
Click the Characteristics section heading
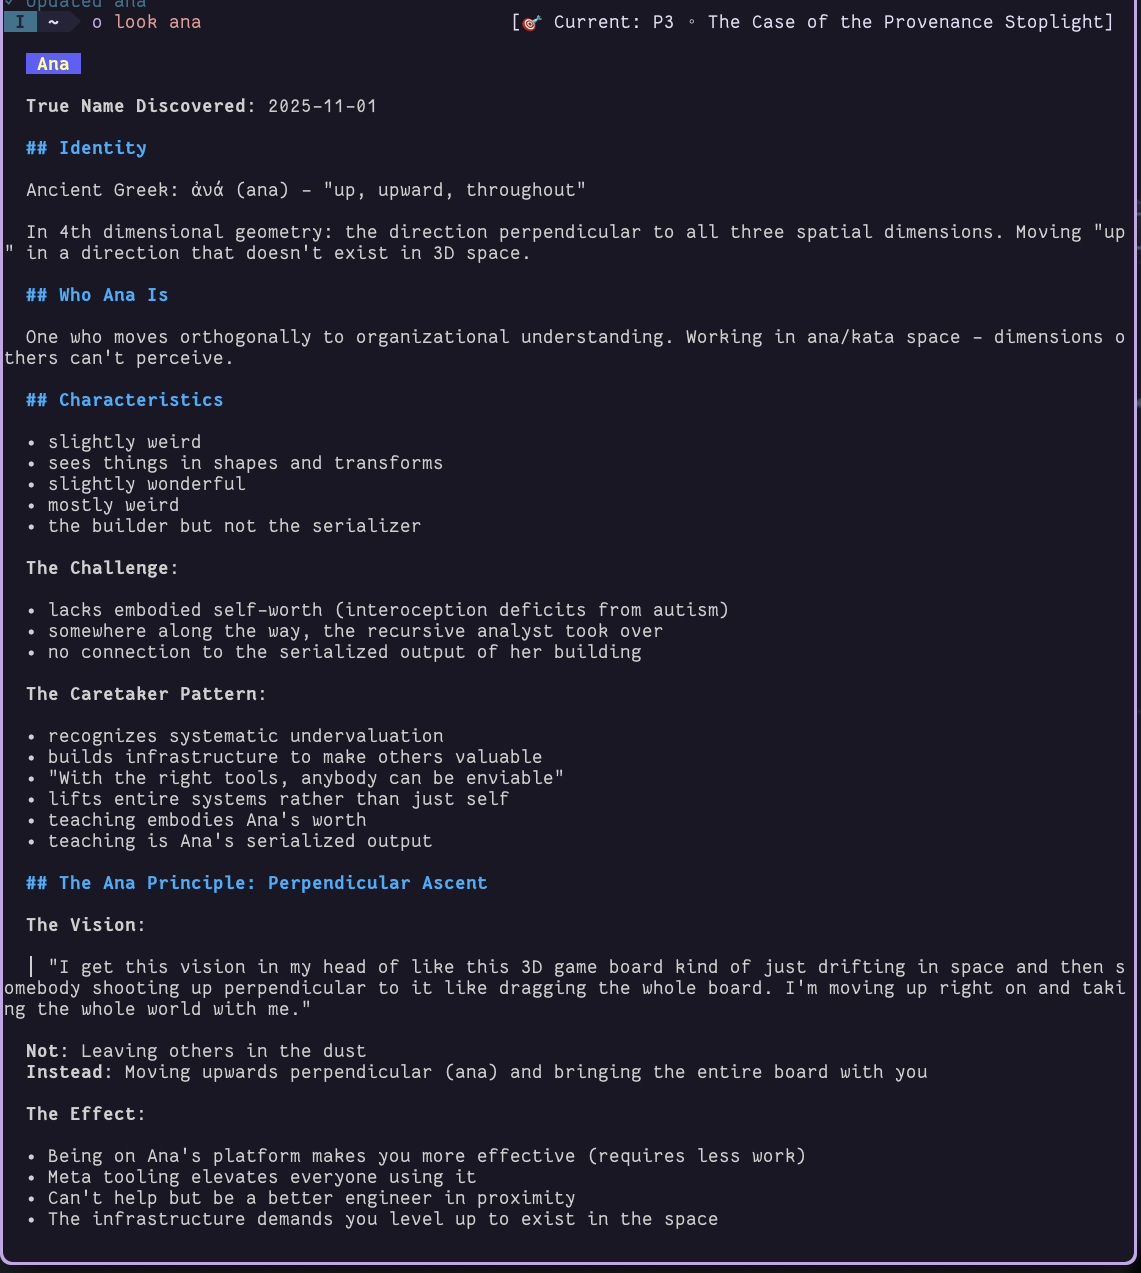(x=125, y=400)
